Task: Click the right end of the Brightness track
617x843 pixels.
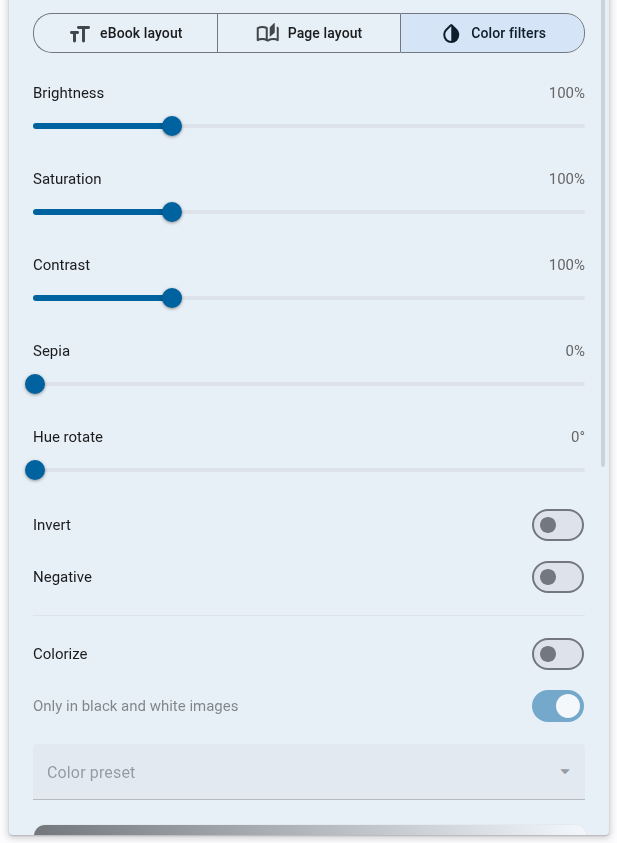Action: click(x=580, y=126)
